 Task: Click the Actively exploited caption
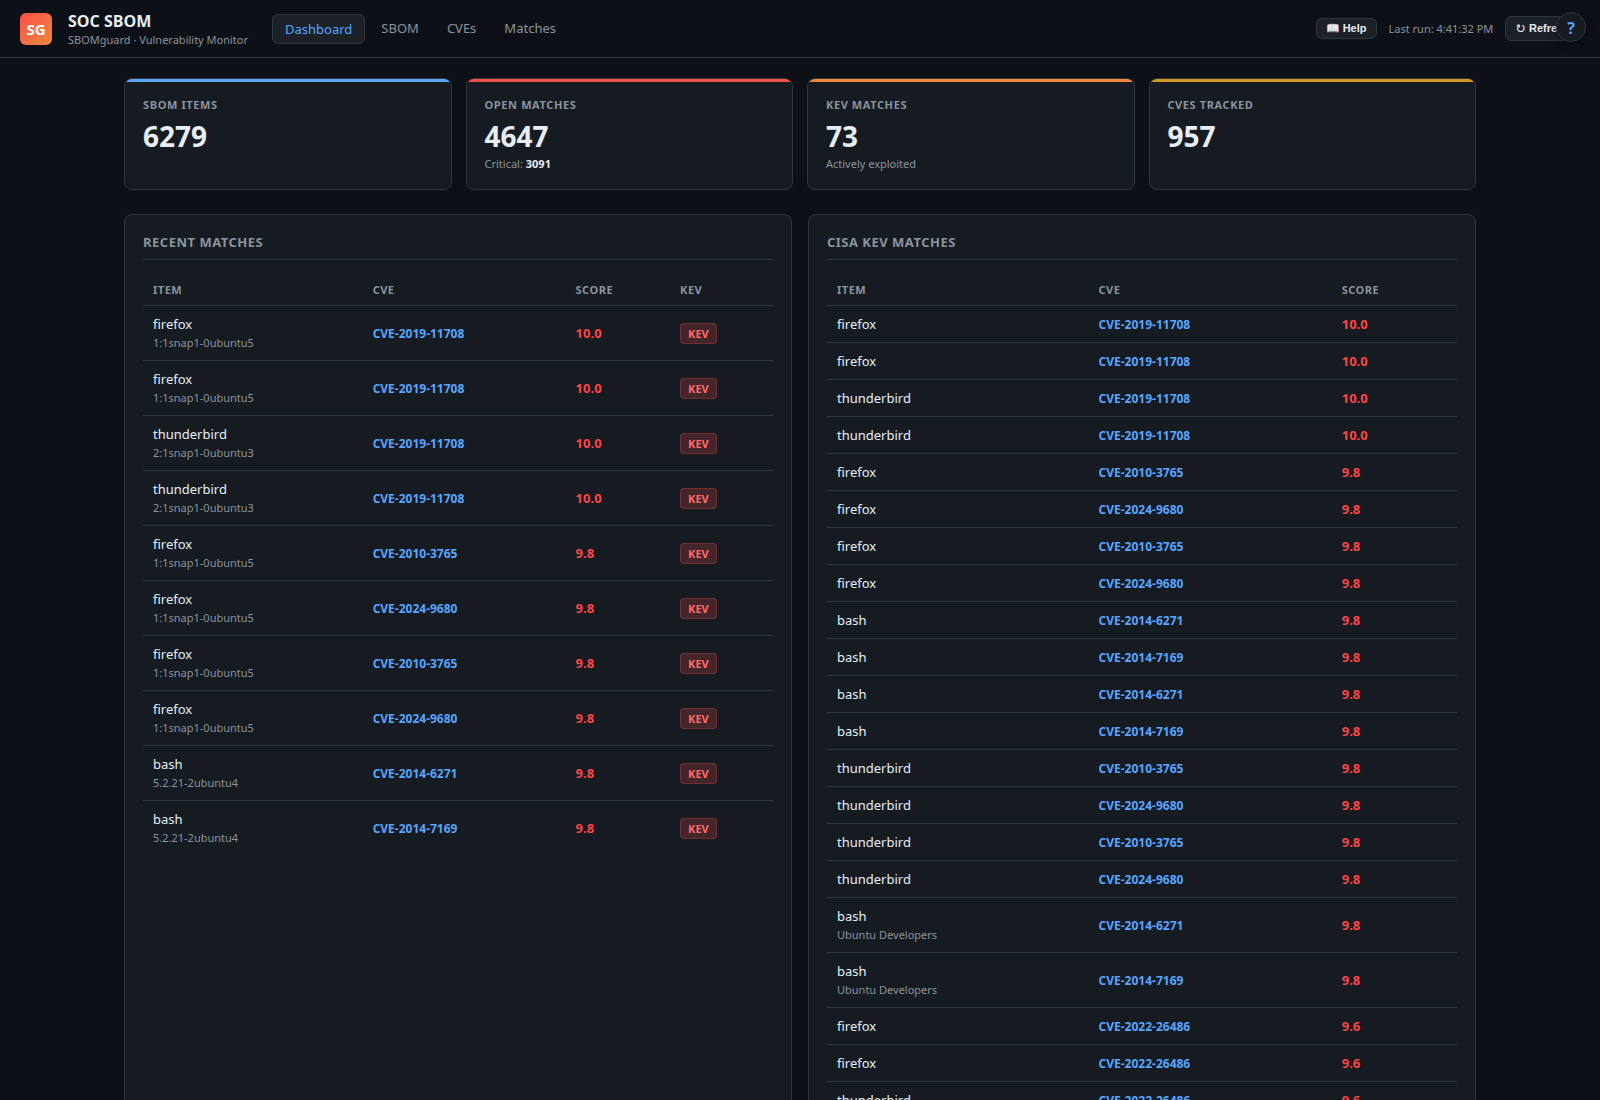[x=871, y=164]
